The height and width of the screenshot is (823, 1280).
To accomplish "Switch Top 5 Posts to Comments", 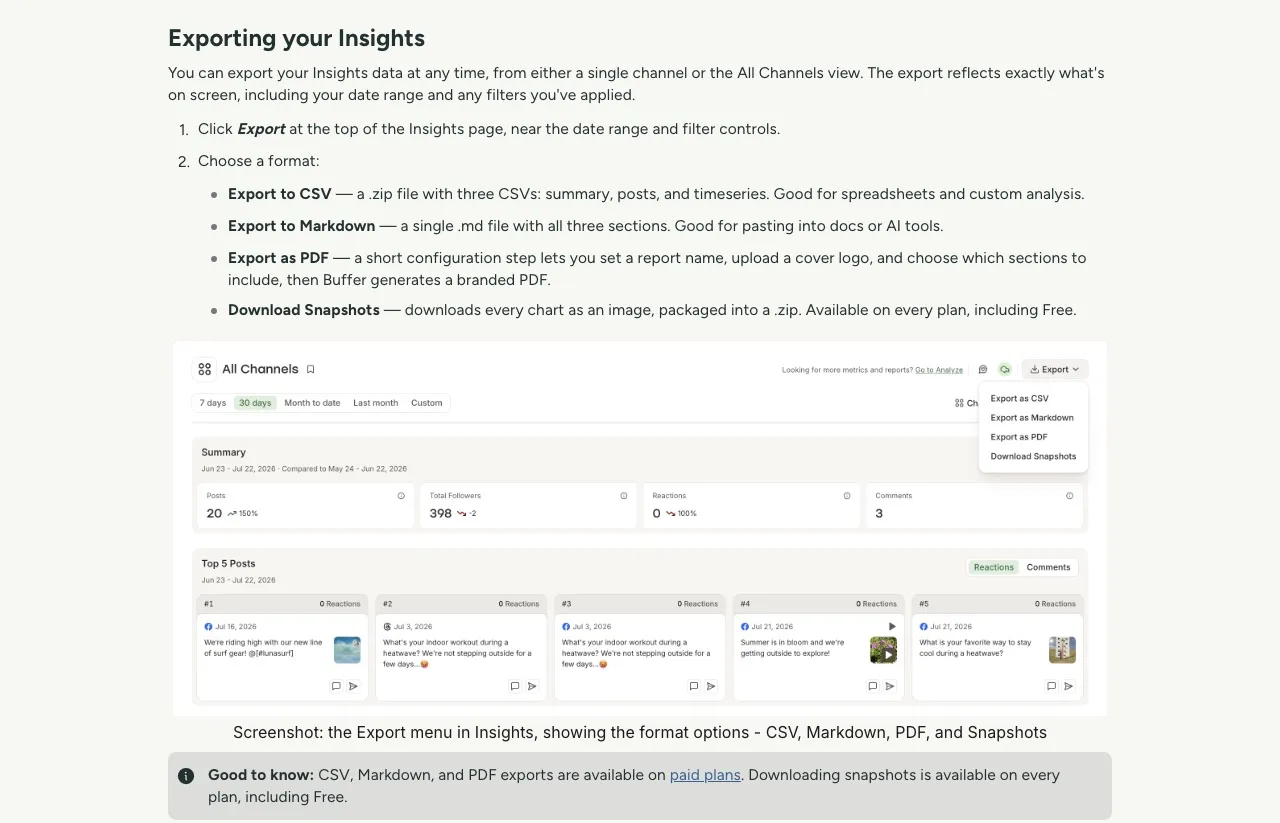I will click(1048, 567).
